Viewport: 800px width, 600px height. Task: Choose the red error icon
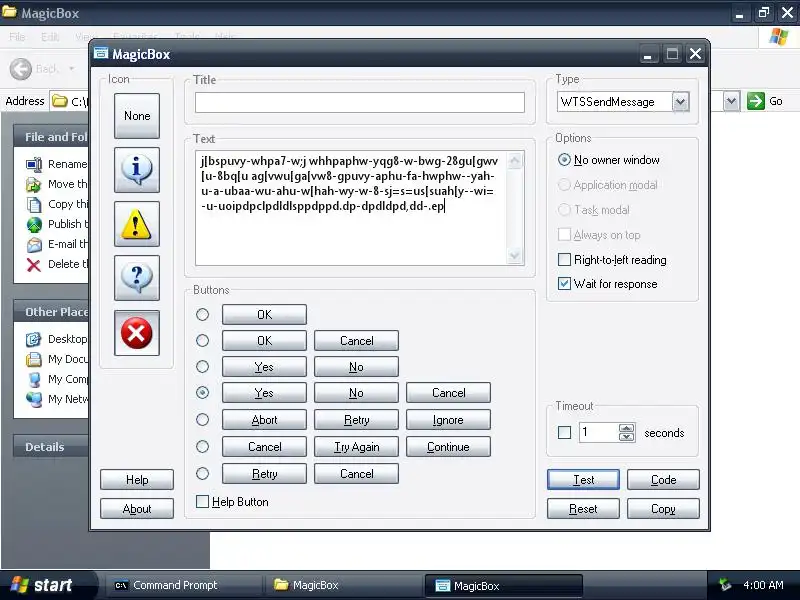point(137,333)
